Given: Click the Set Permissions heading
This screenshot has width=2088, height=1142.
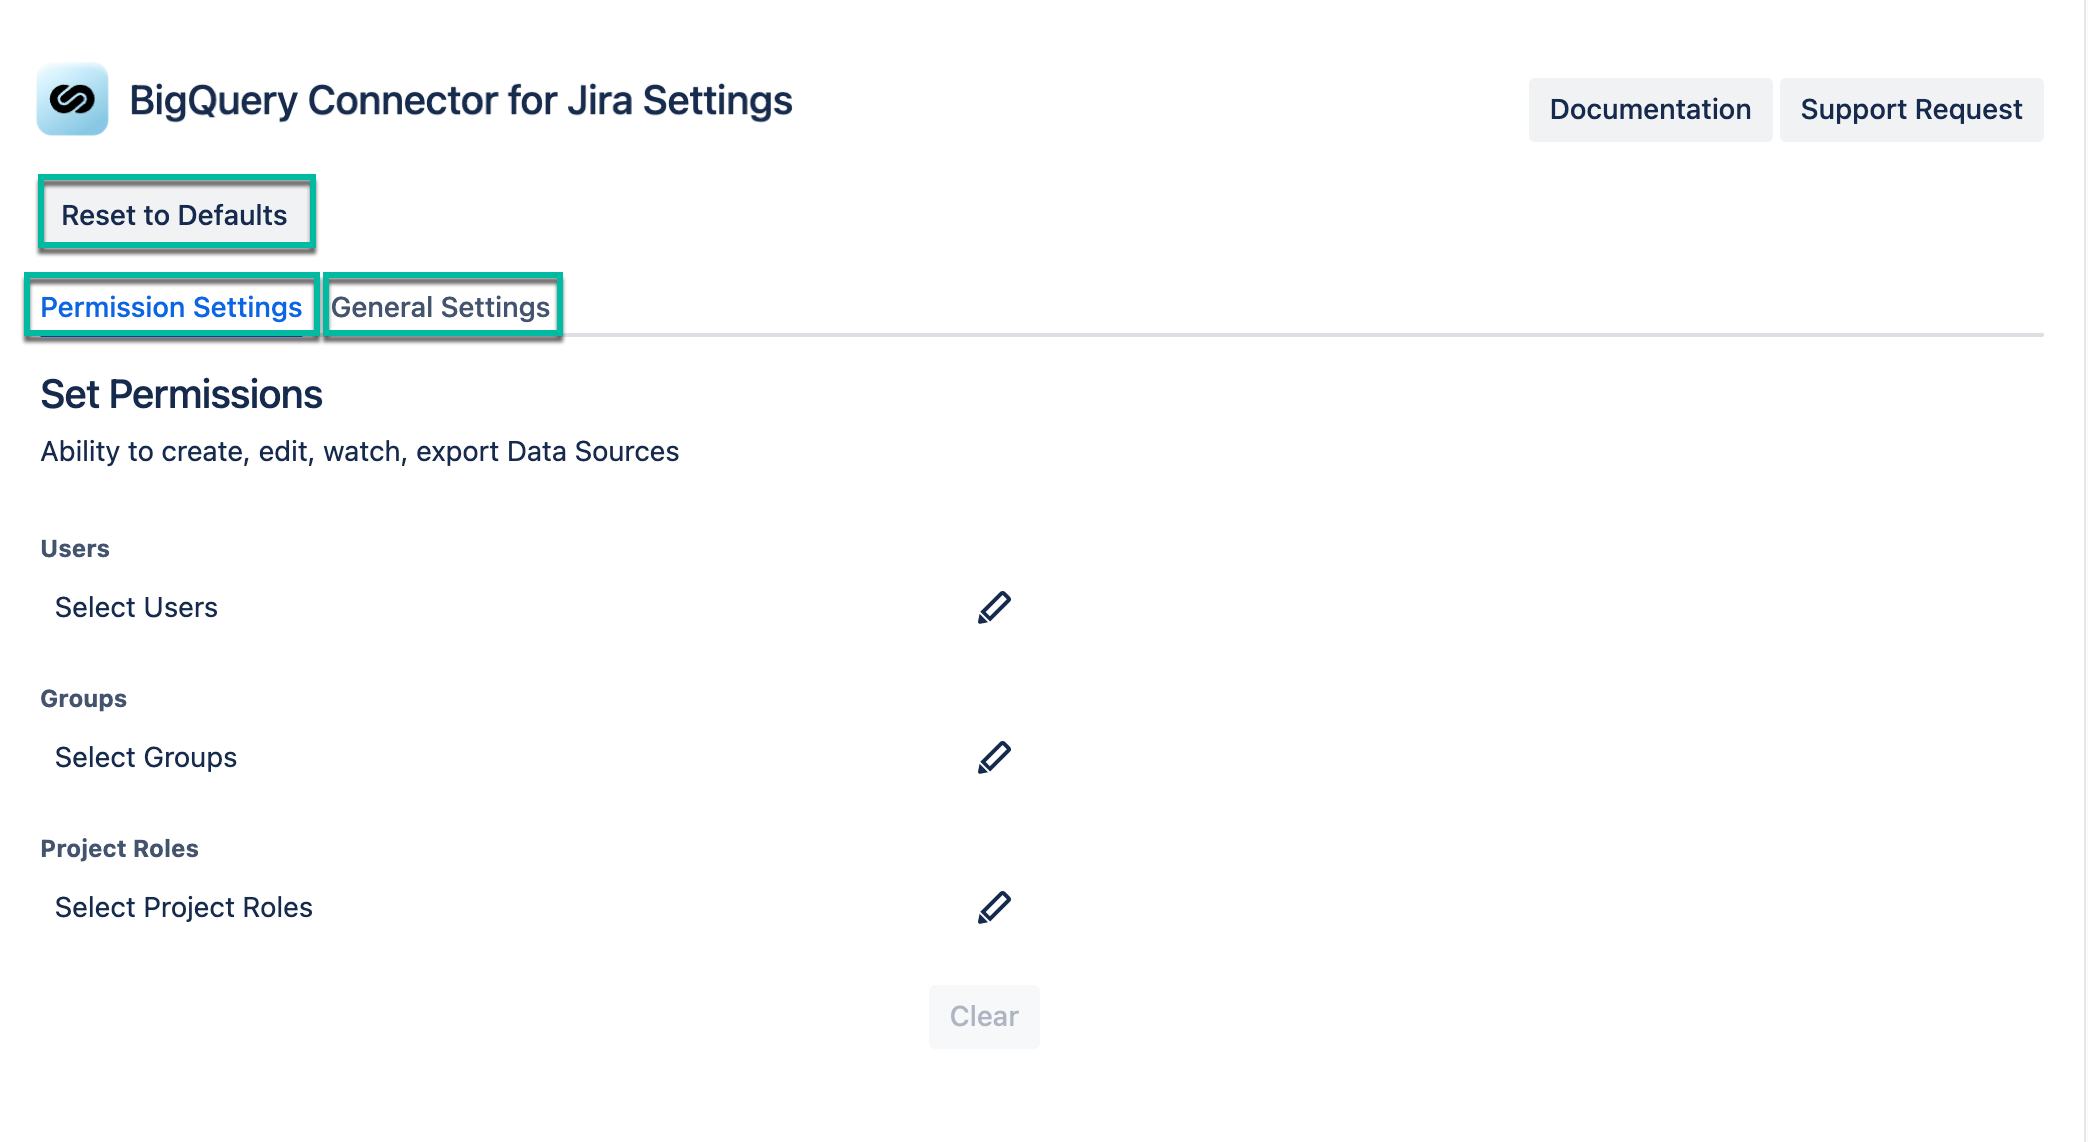Looking at the screenshot, I should [181, 394].
